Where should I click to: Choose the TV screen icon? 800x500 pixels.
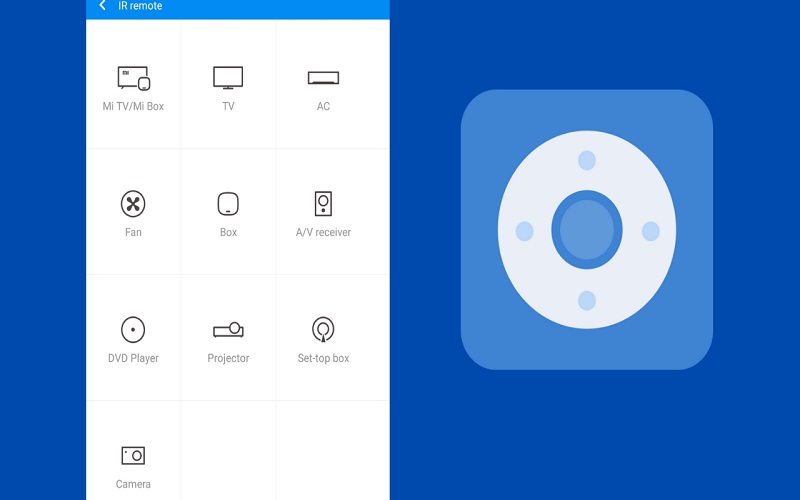[x=228, y=78]
